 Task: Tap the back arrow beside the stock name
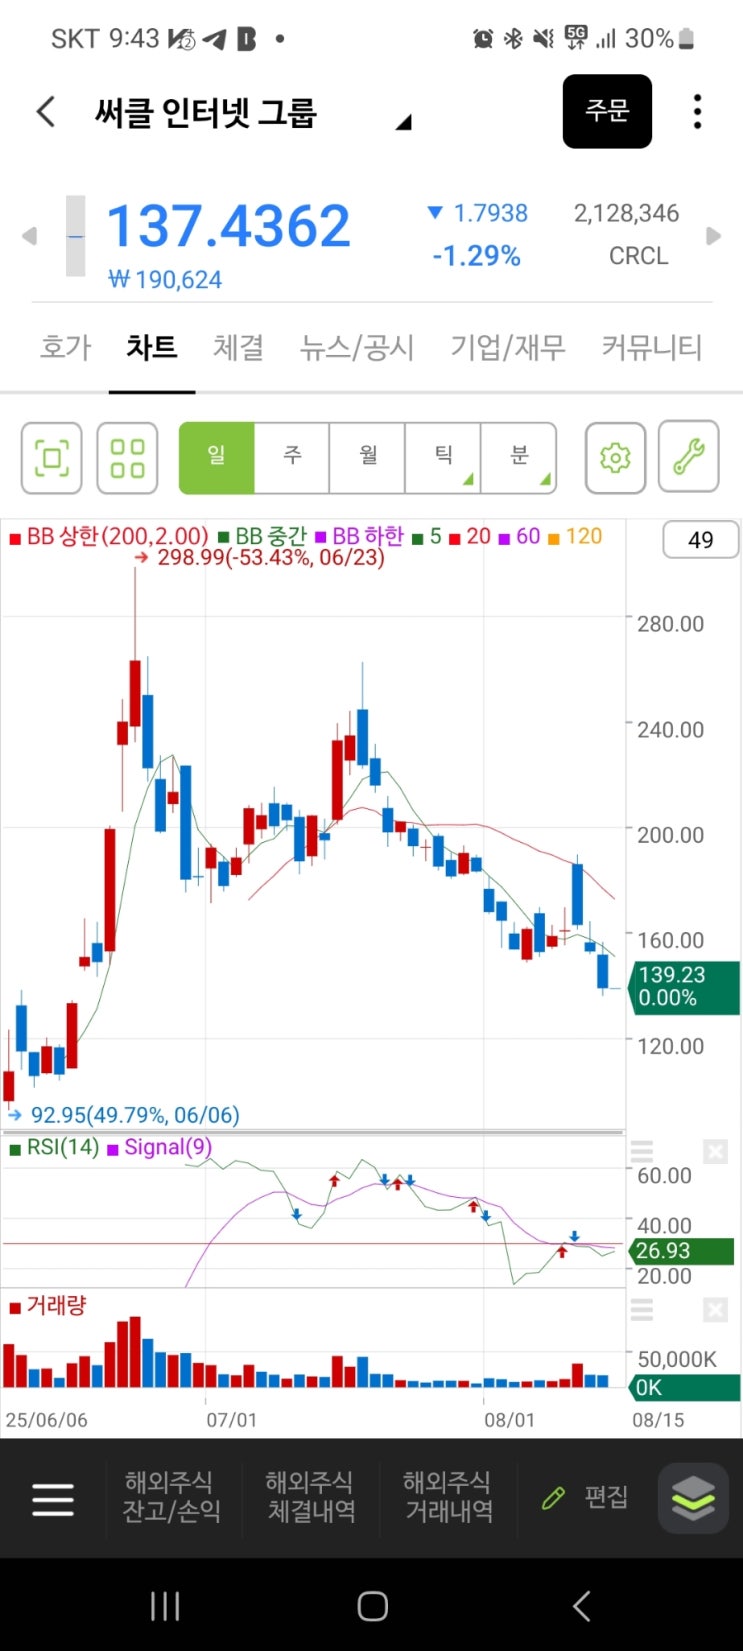[x=46, y=111]
